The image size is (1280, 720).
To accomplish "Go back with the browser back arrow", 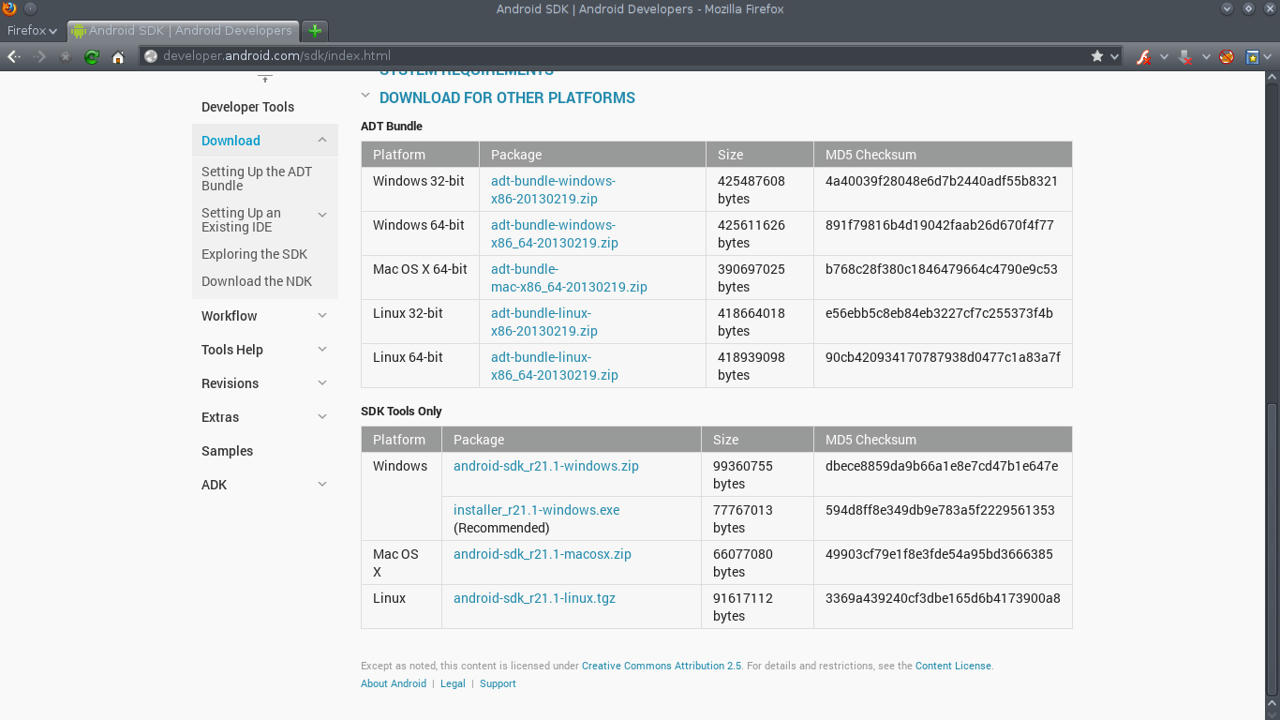I will (x=13, y=57).
